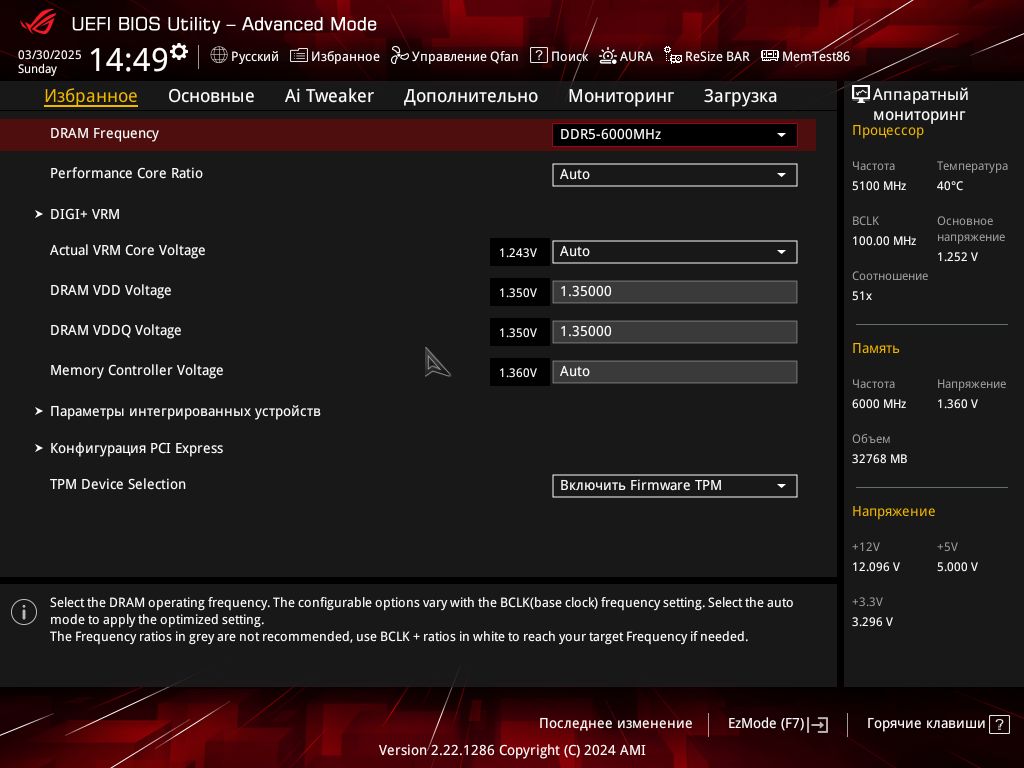Click the Русский language button

pyautogui.click(x=245, y=56)
